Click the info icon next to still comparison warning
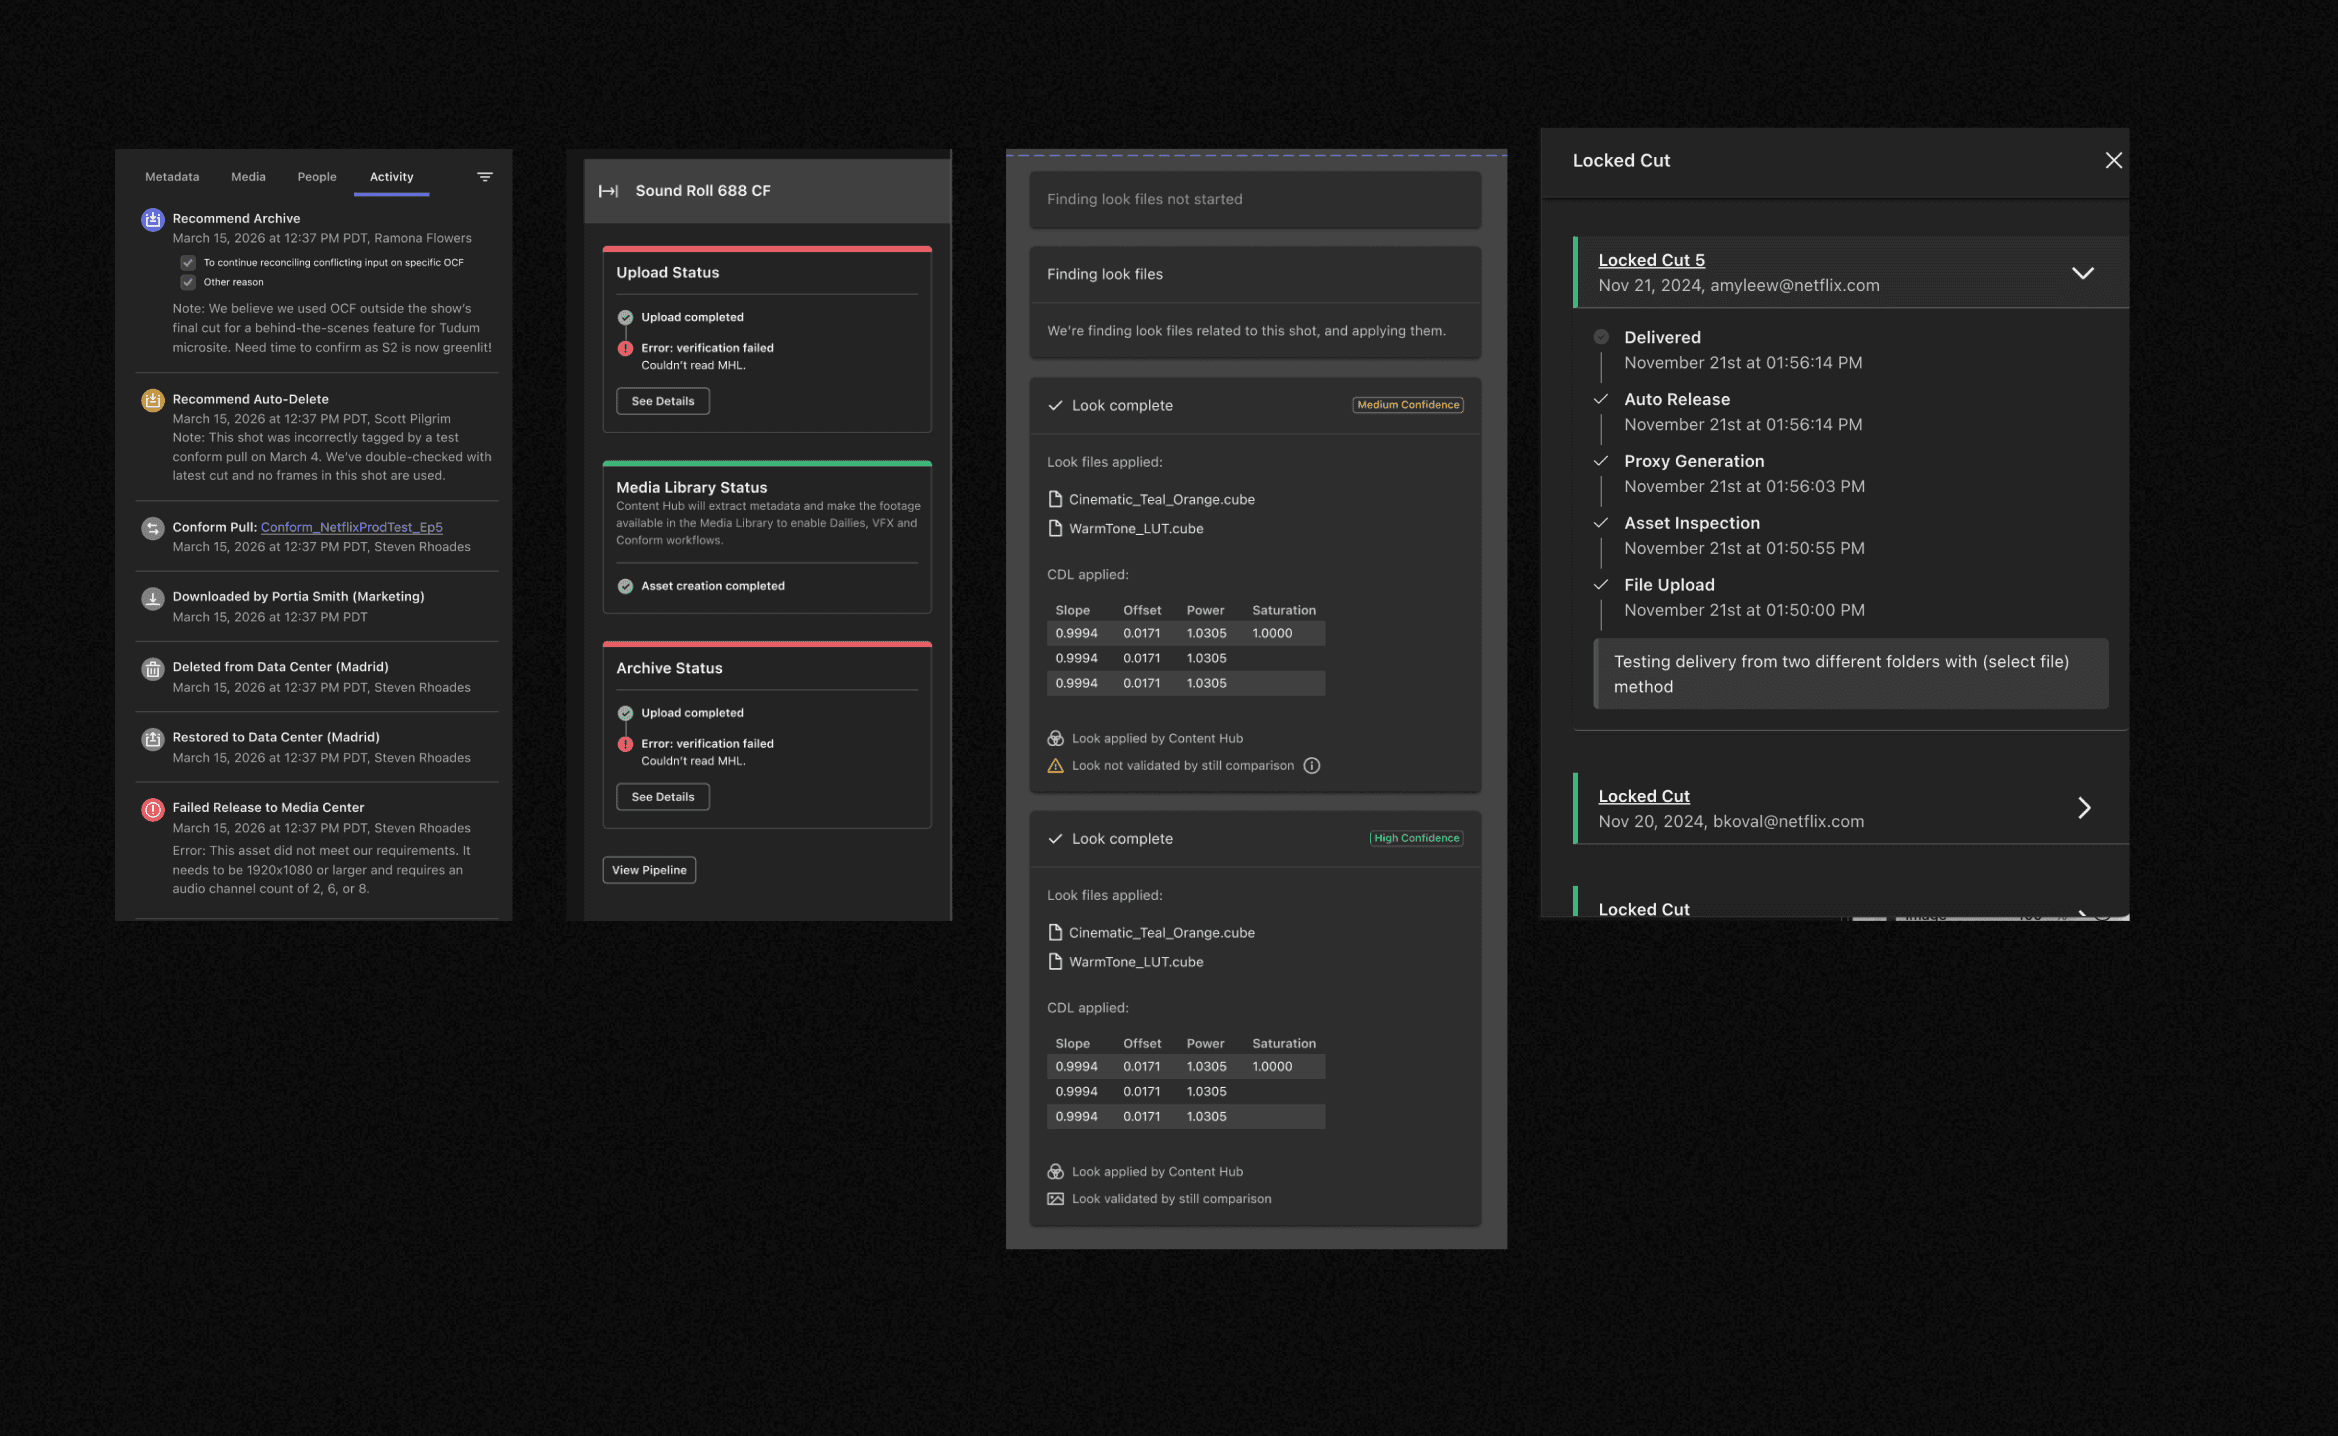 [x=1312, y=765]
